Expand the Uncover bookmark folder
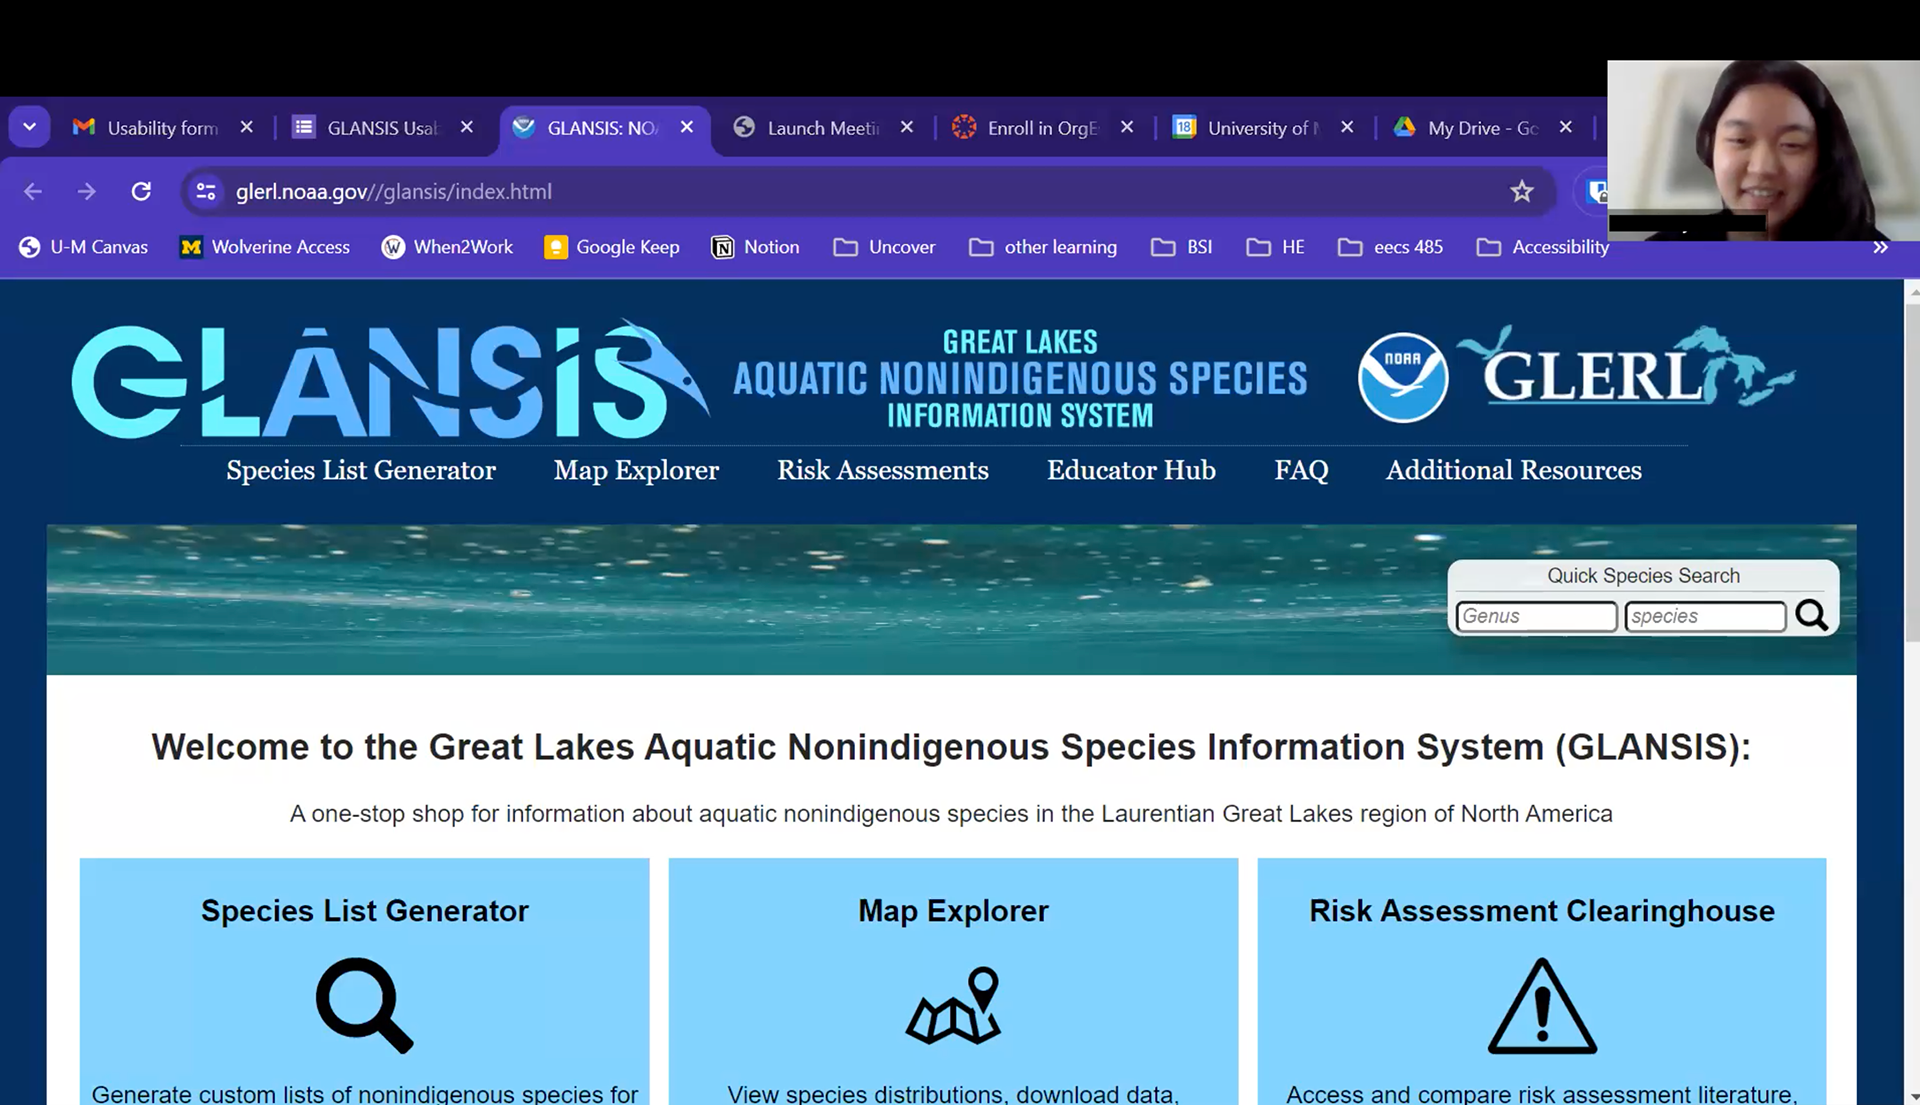Image resolution: width=1920 pixels, height=1105 pixels. [885, 247]
